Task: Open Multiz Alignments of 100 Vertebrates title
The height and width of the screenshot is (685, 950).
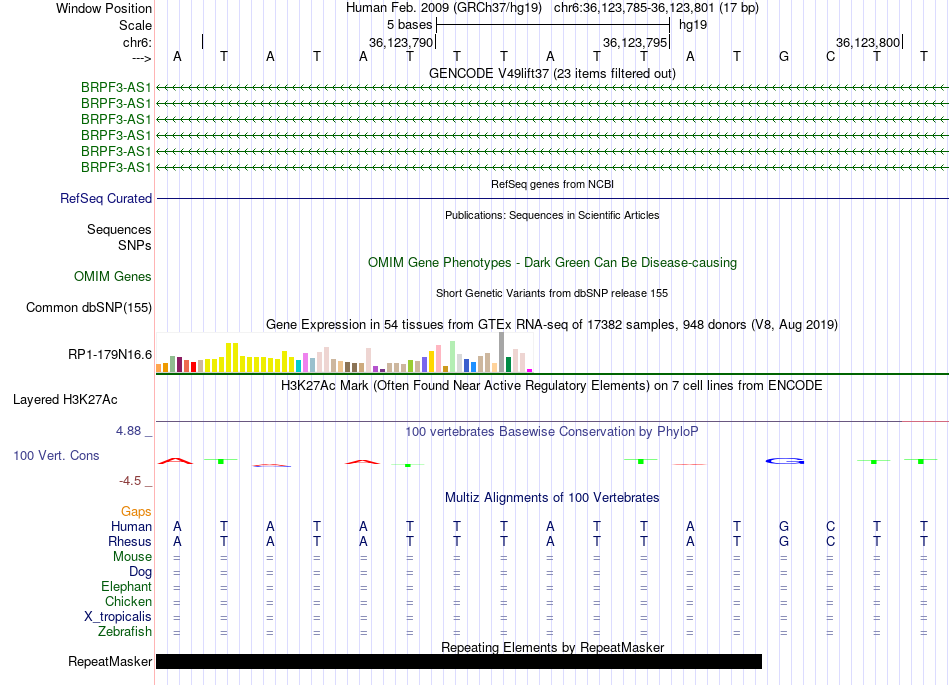Action: 552,497
